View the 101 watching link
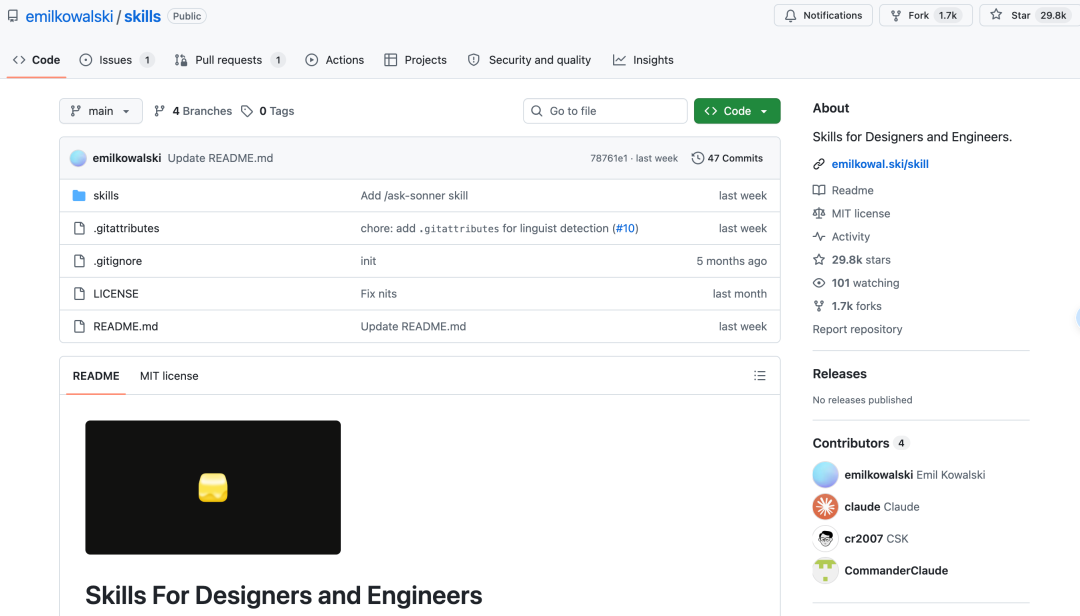This screenshot has width=1080, height=616. point(864,283)
